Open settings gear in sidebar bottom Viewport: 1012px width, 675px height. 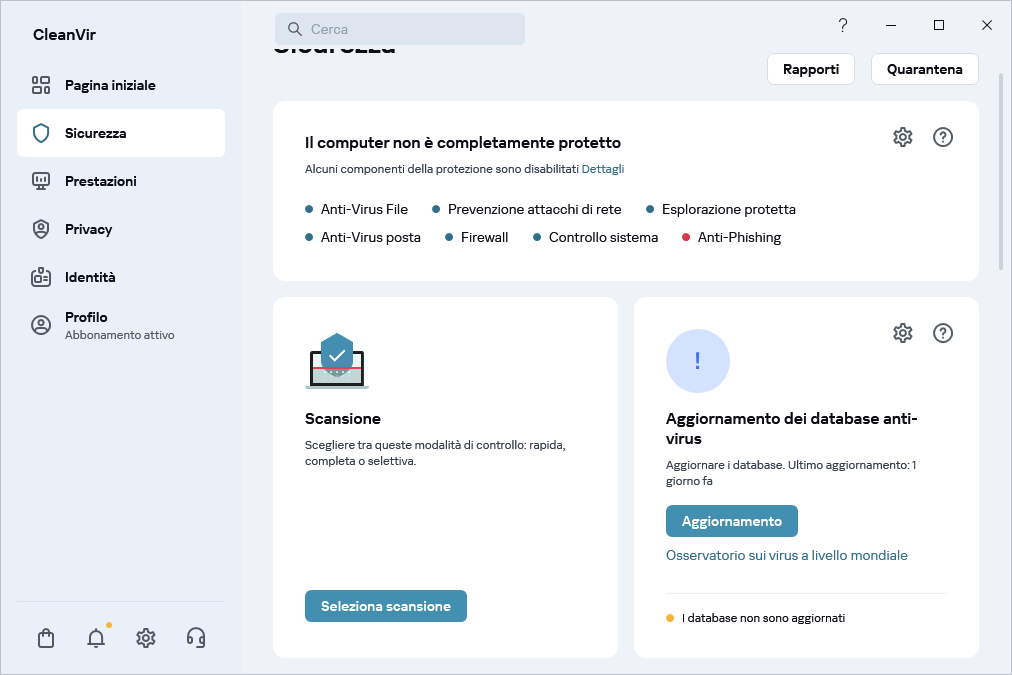(146, 638)
